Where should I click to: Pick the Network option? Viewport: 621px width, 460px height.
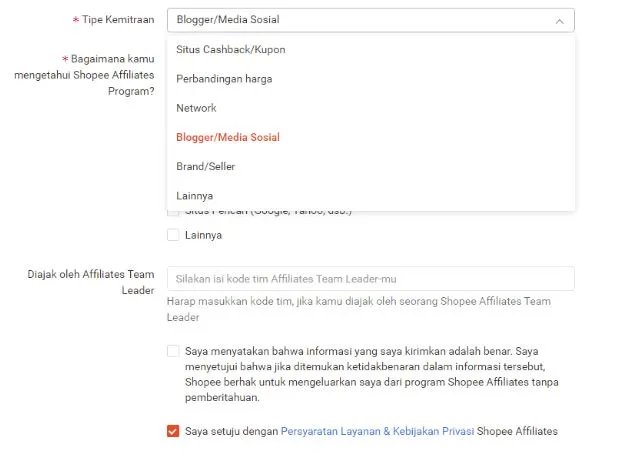[370, 108]
